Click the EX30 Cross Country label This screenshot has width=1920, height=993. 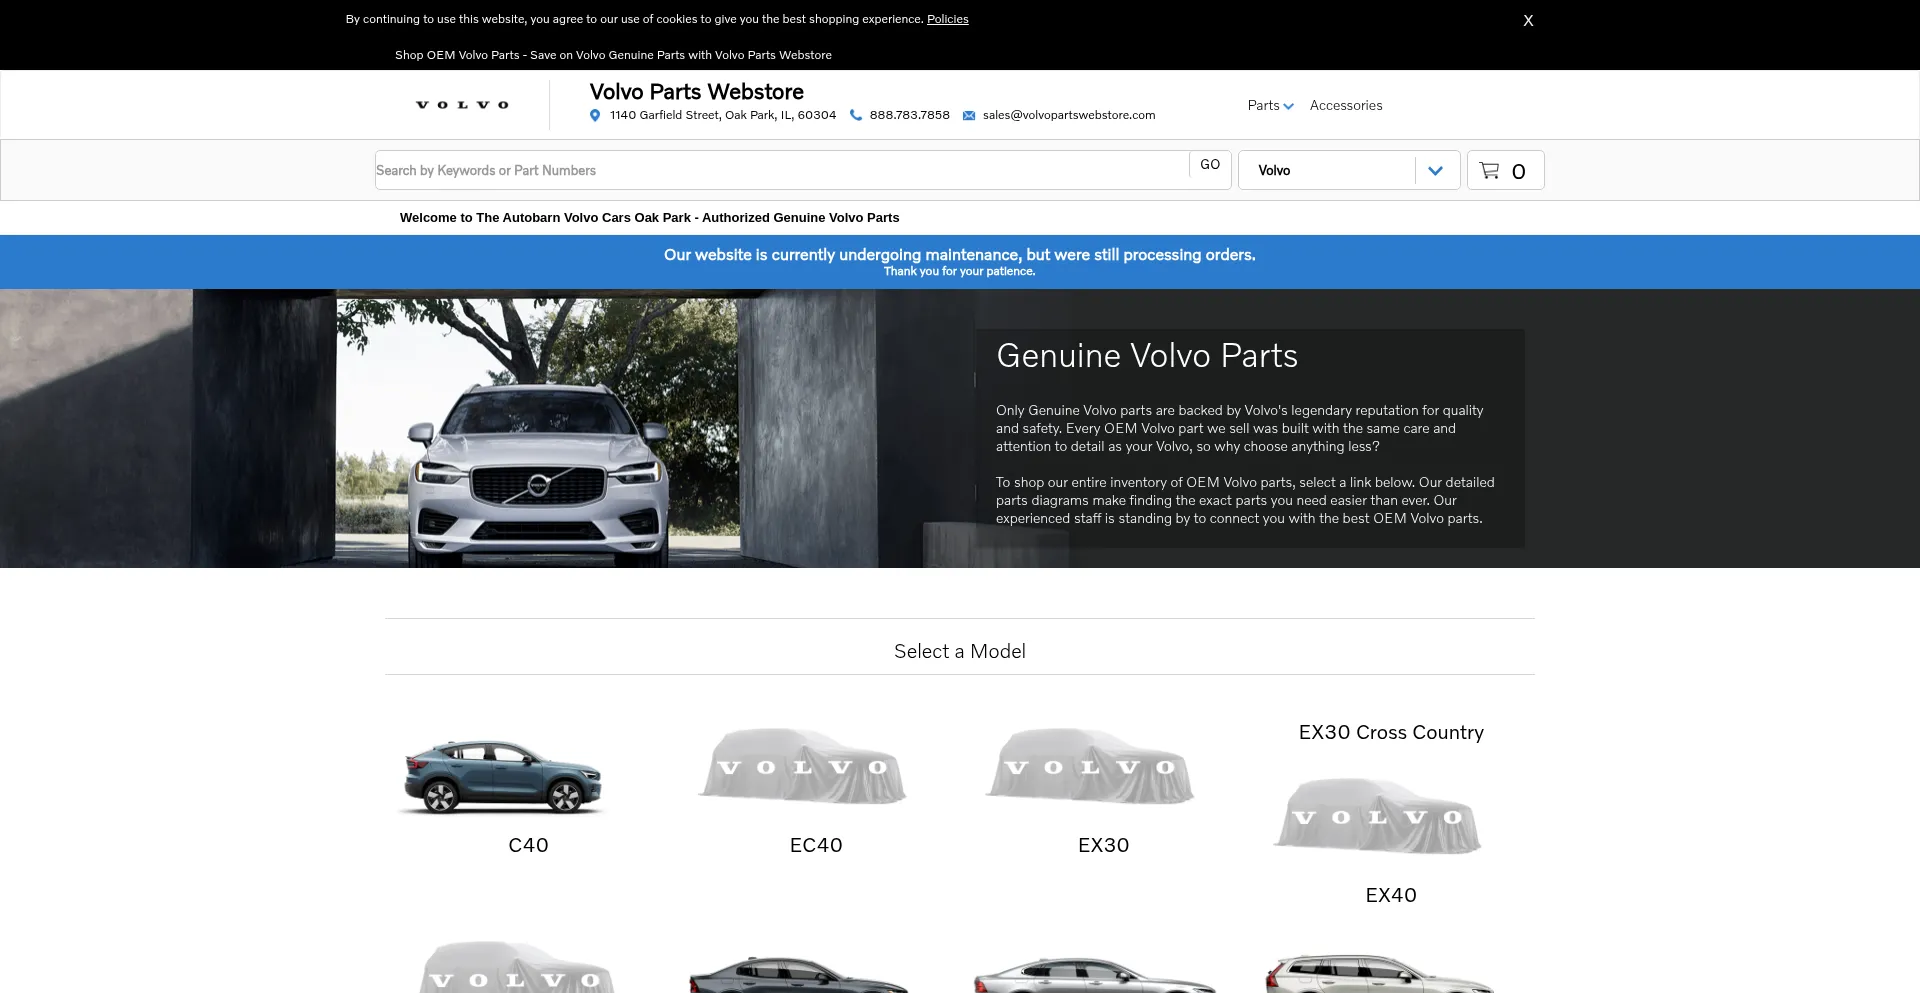click(x=1391, y=732)
